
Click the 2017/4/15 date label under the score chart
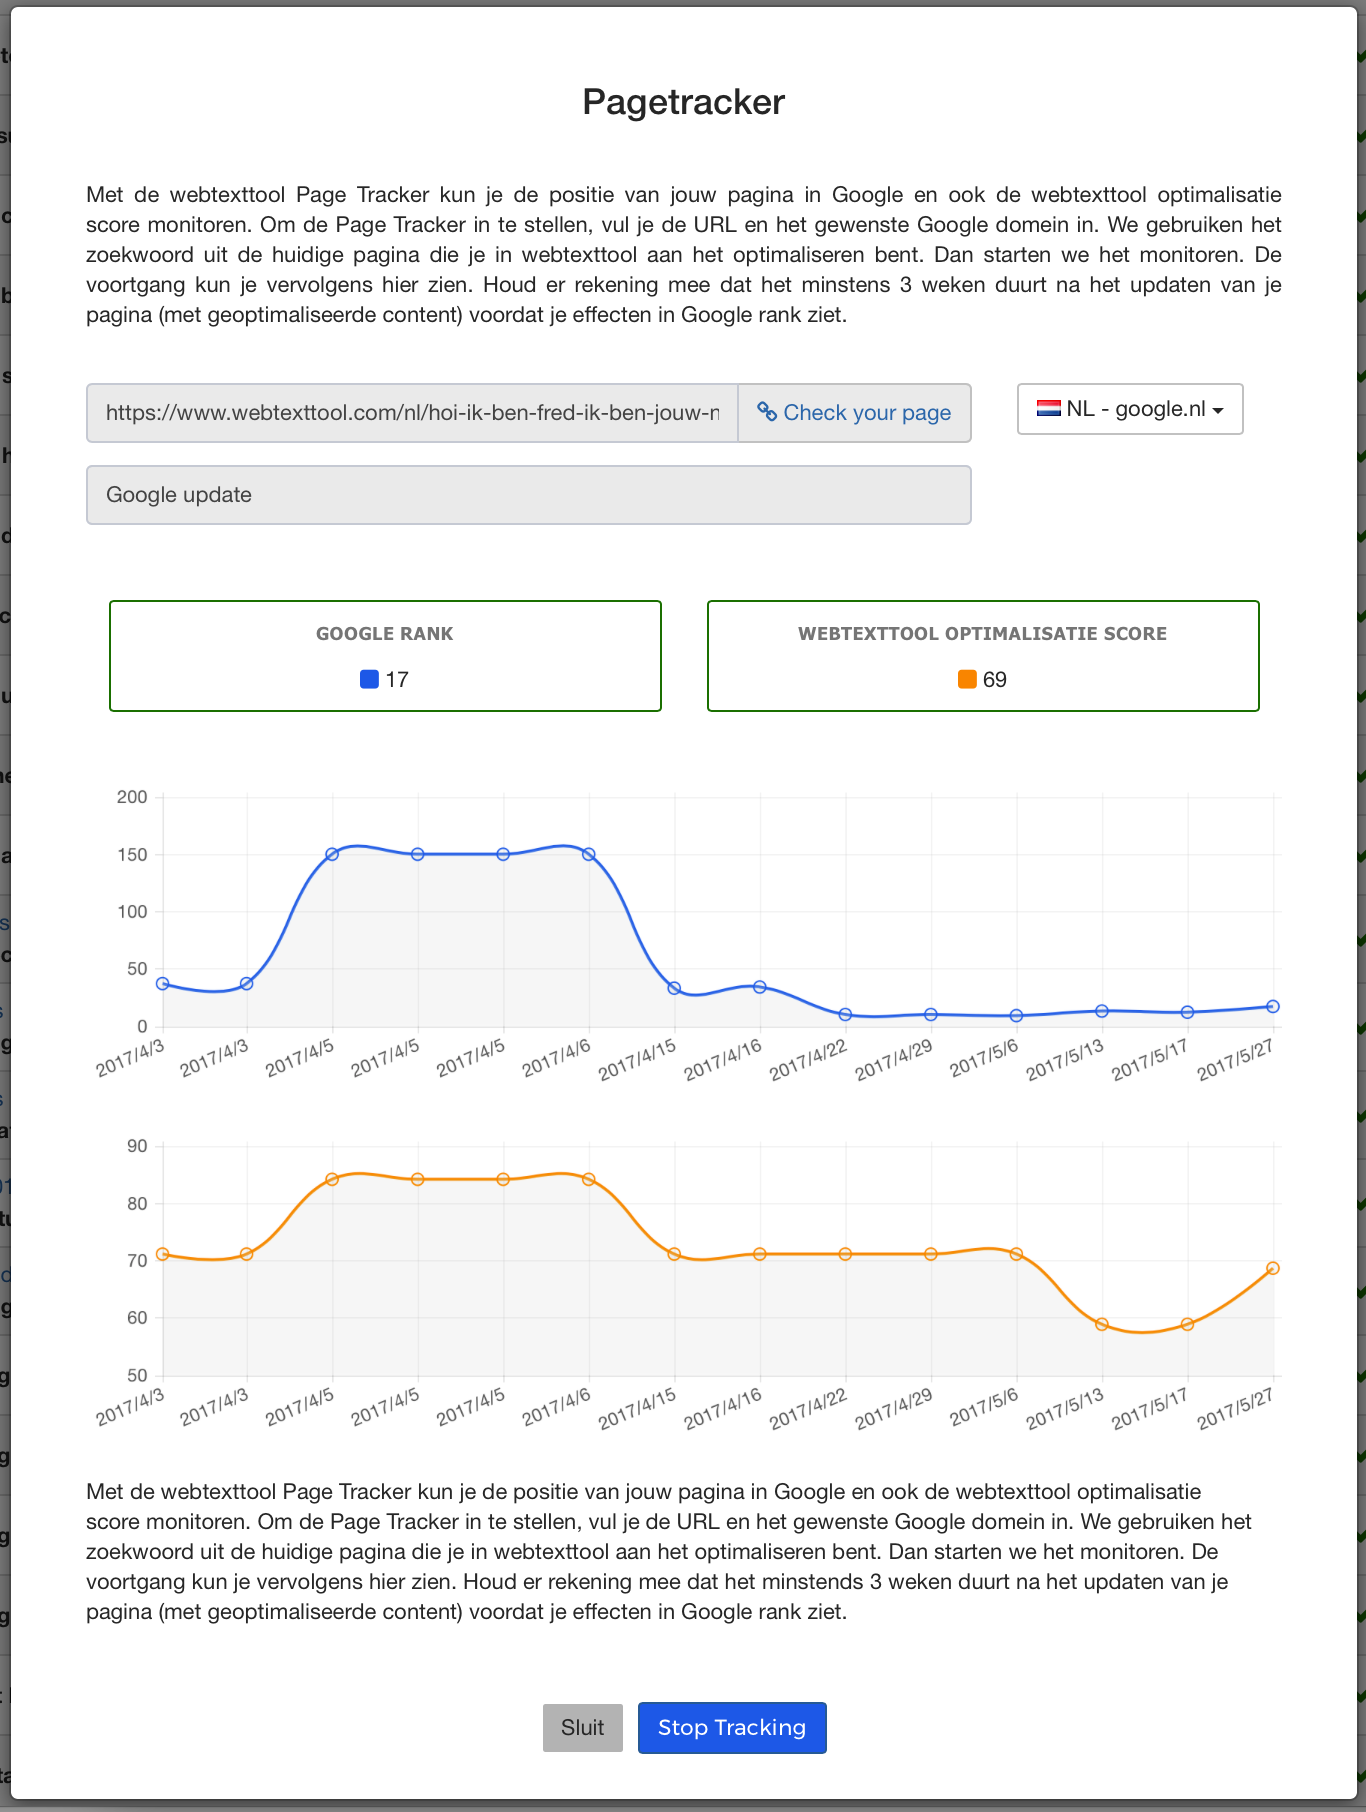[637, 1408]
